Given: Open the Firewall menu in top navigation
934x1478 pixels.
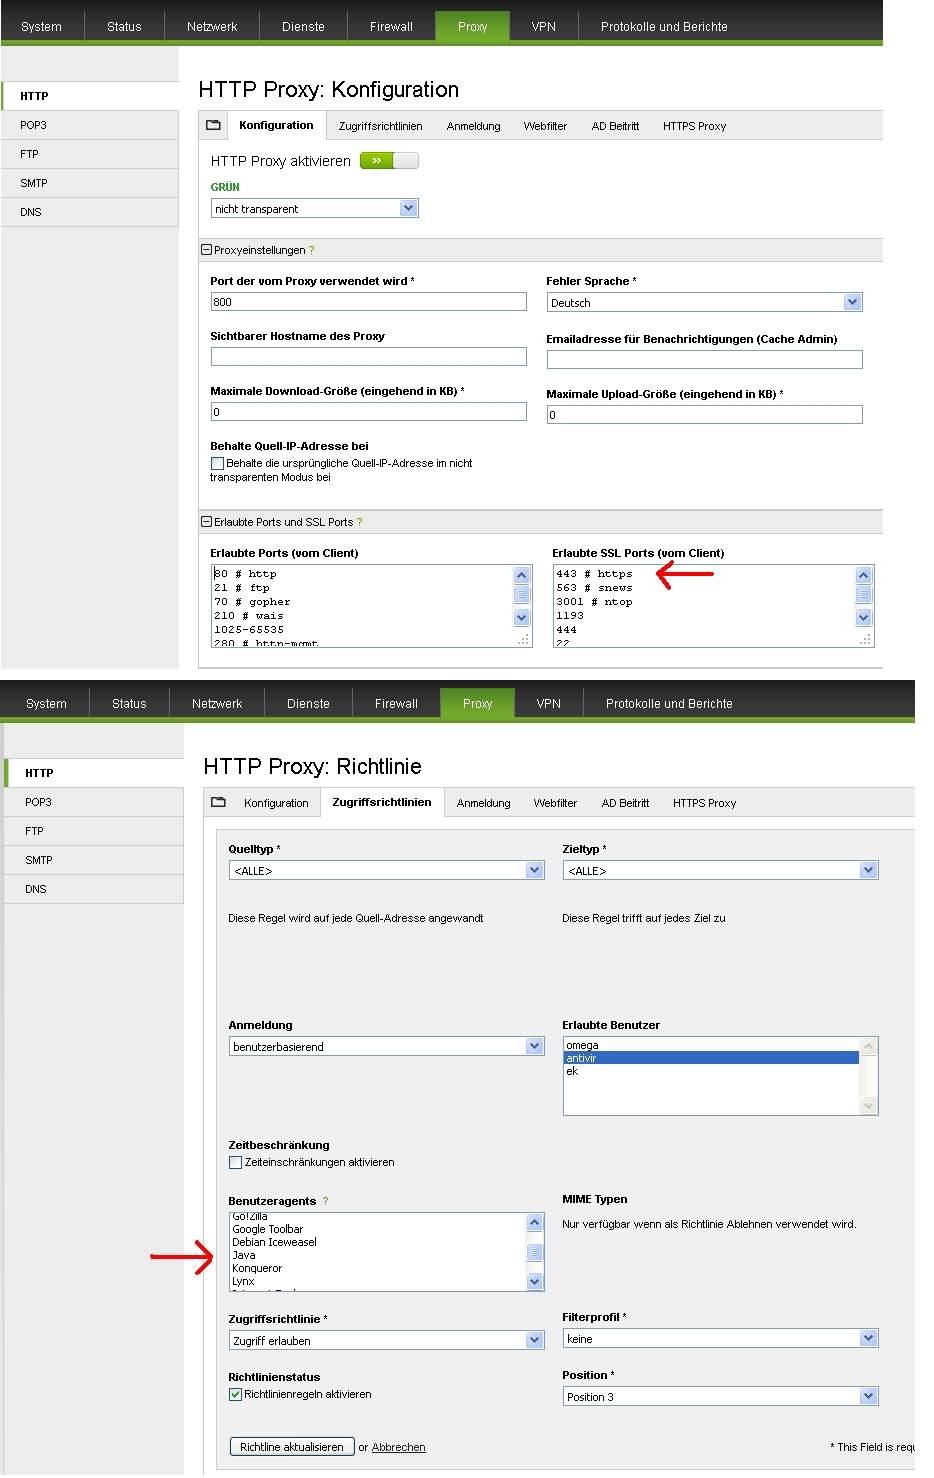Looking at the screenshot, I should [391, 27].
